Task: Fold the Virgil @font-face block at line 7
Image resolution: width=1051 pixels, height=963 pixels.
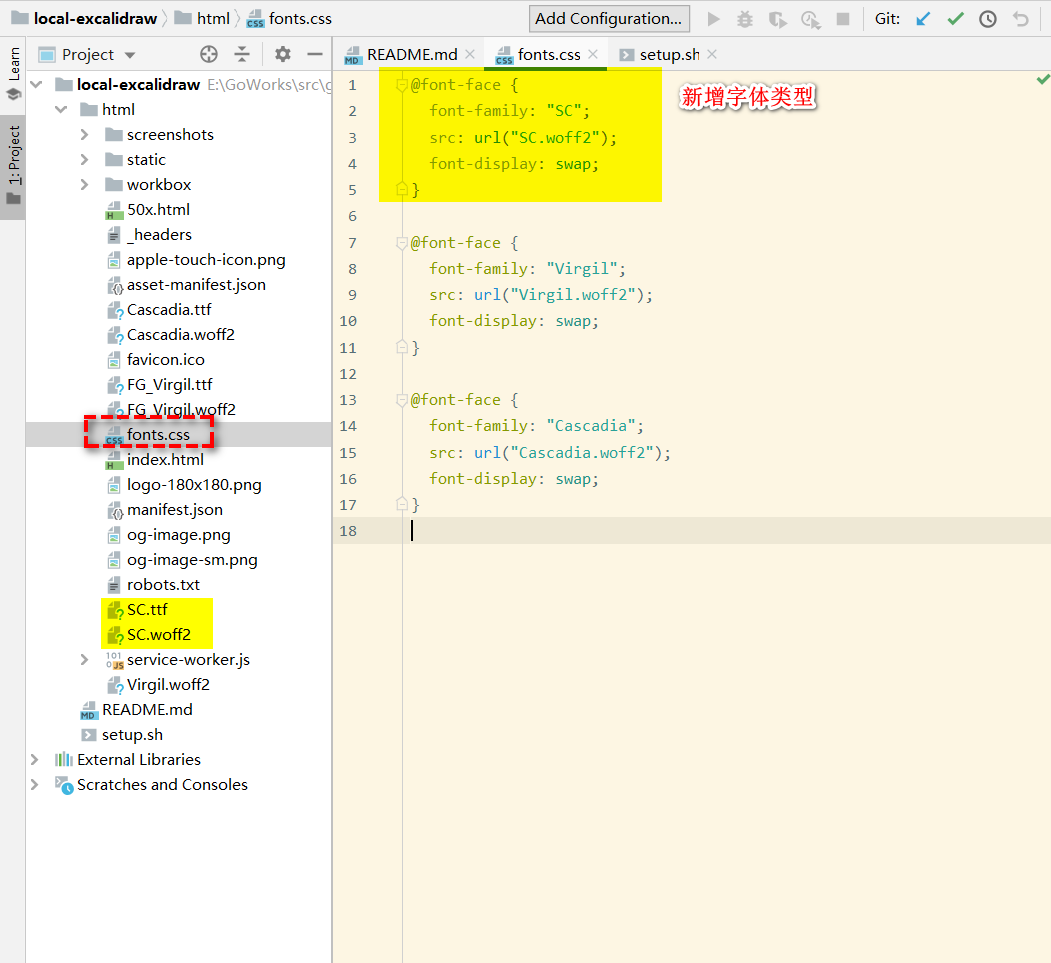Action: 402,243
